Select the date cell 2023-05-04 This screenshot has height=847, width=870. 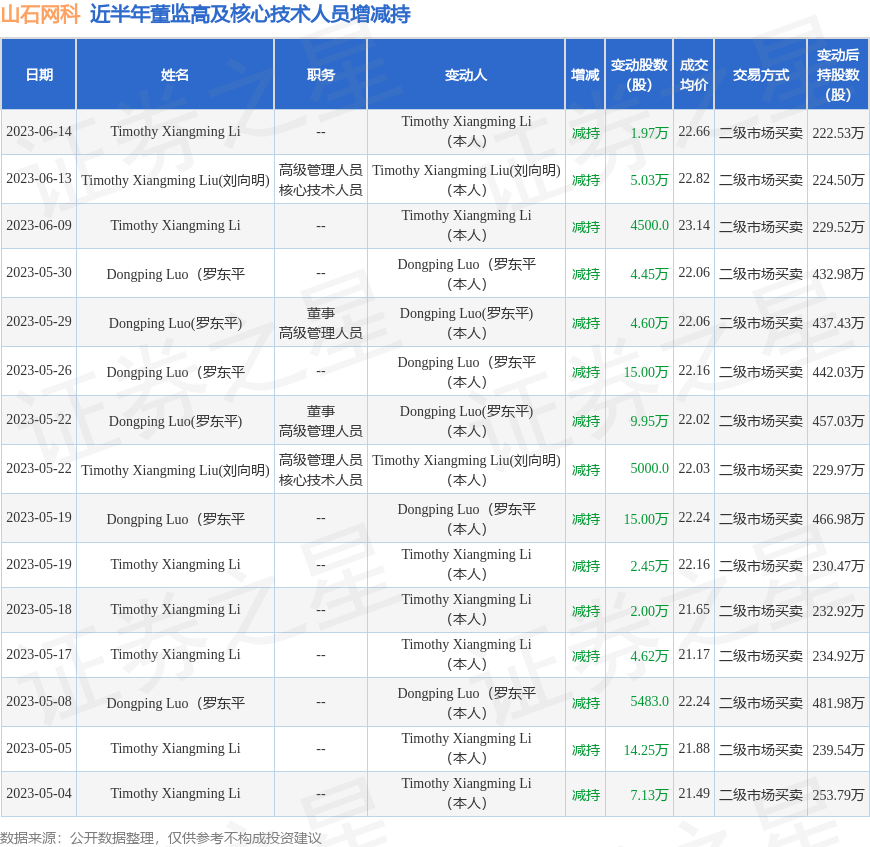pos(39,794)
